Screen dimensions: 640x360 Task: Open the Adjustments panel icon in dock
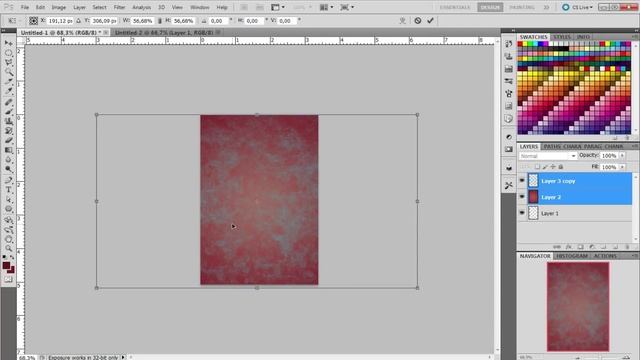pos(509,137)
